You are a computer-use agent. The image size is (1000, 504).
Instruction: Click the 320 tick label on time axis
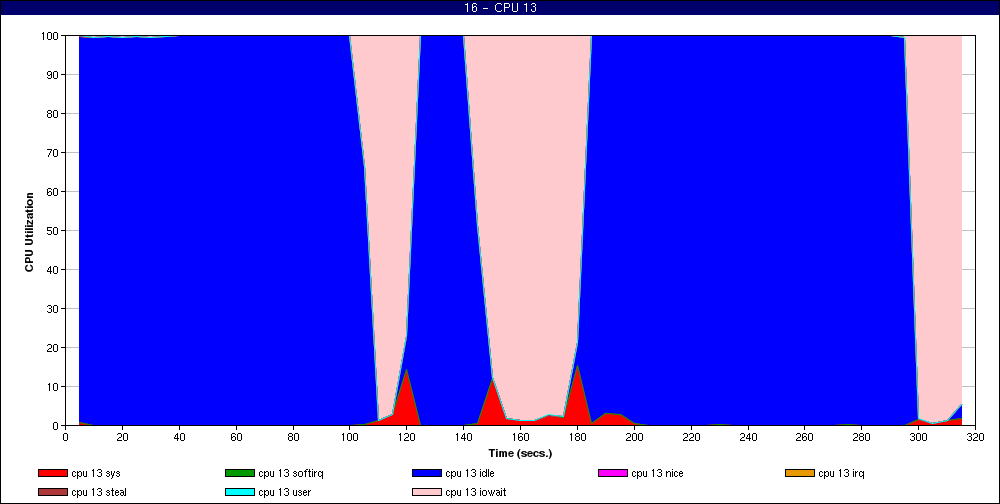pyautogui.click(x=975, y=436)
